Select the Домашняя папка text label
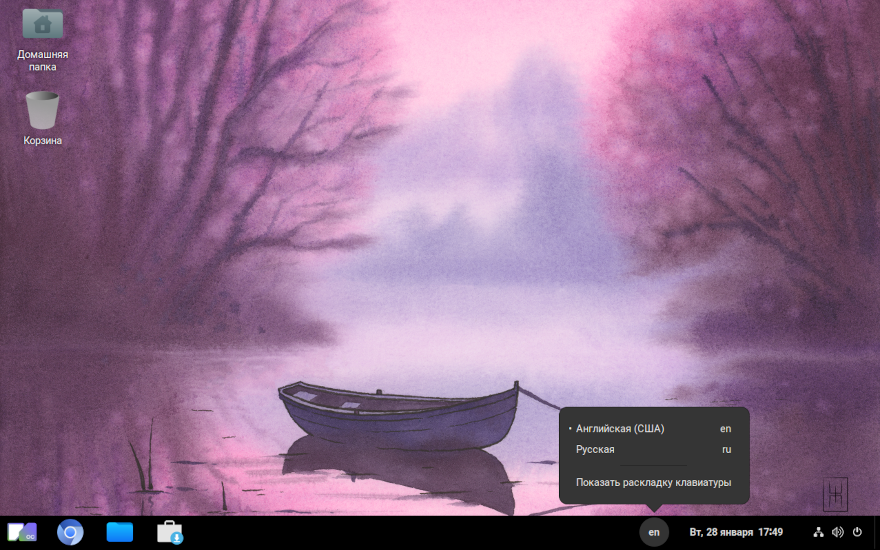 tap(42, 60)
